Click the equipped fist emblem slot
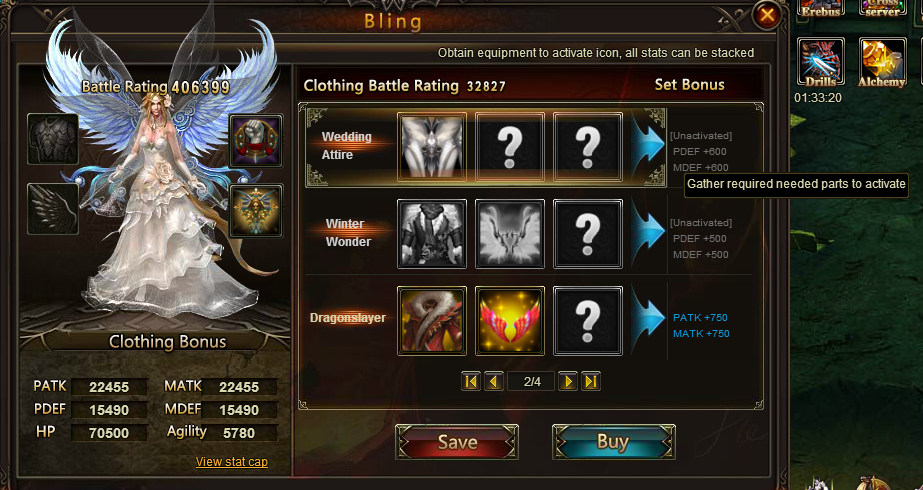 pyautogui.click(x=256, y=141)
